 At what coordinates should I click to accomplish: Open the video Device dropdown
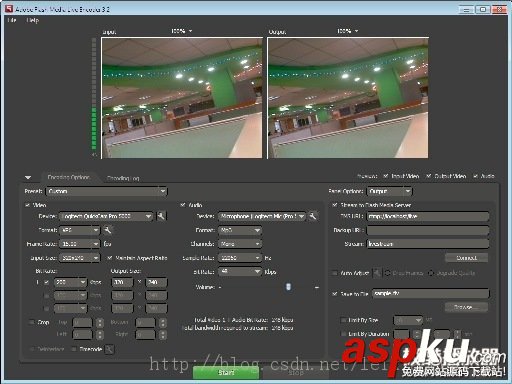tap(106, 216)
